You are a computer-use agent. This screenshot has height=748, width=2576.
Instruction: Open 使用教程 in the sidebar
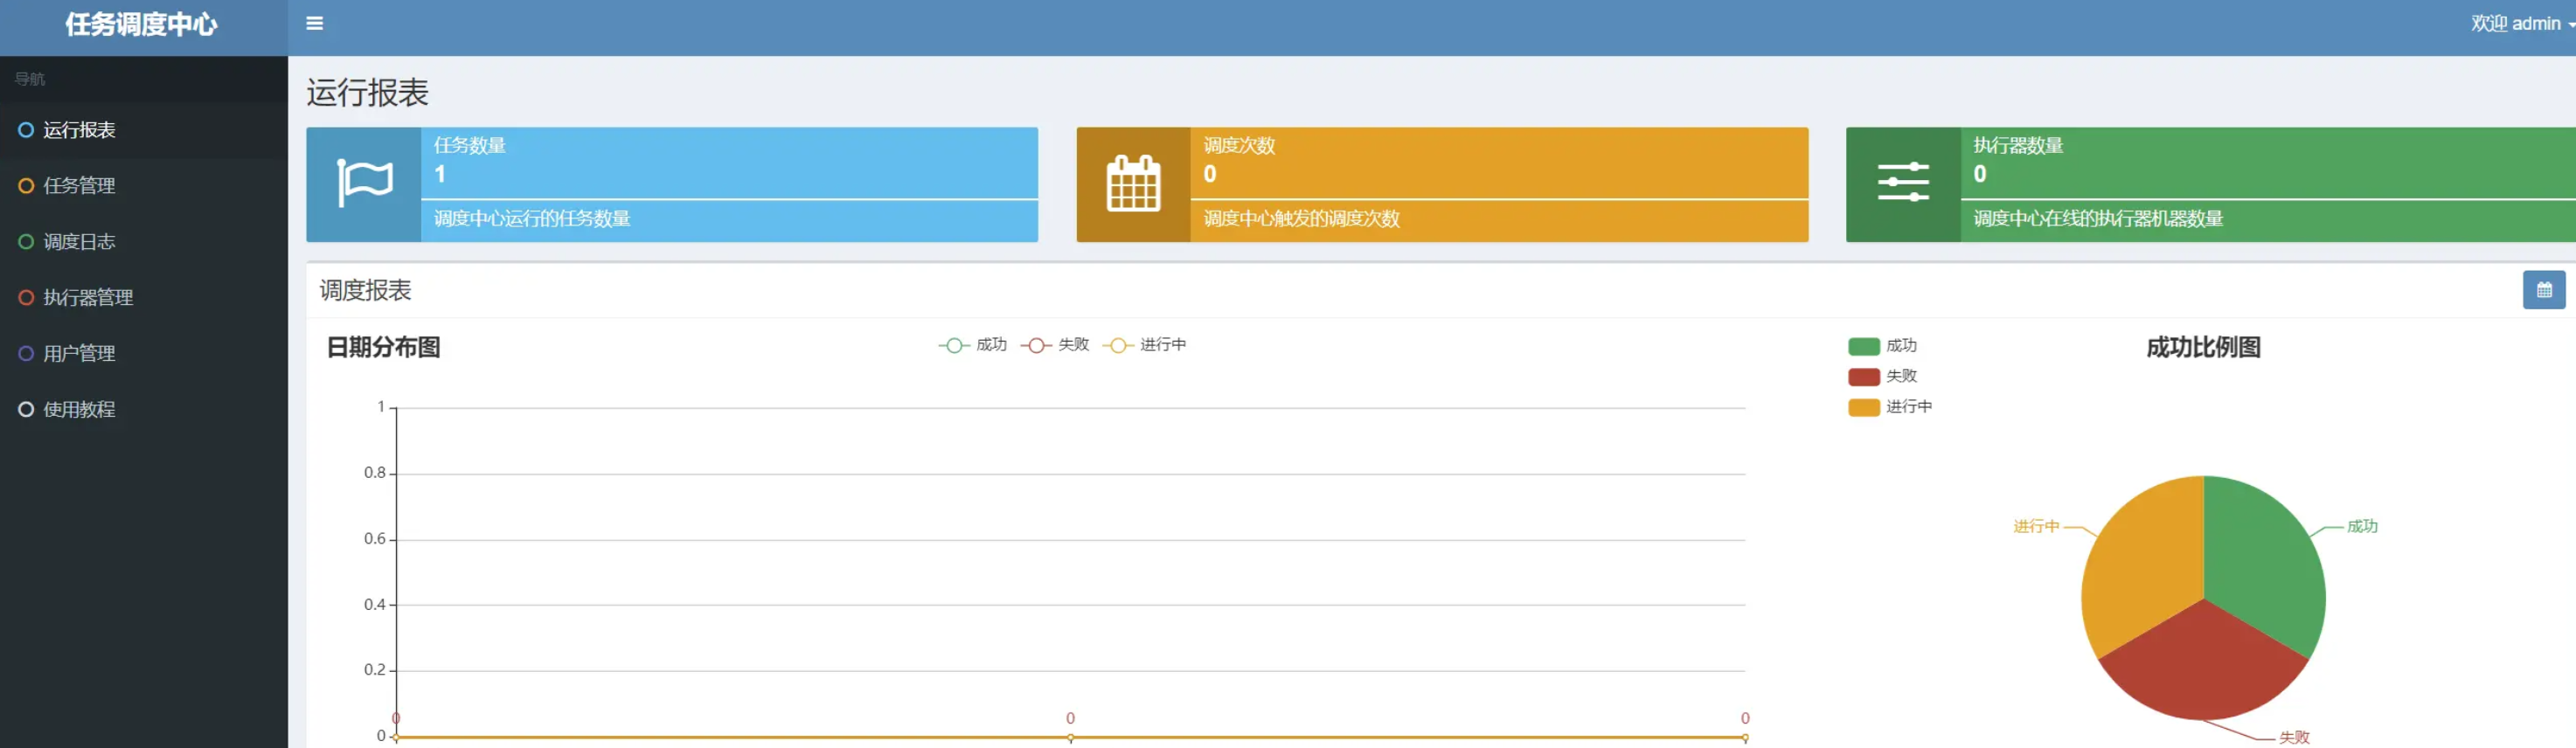click(x=144, y=410)
